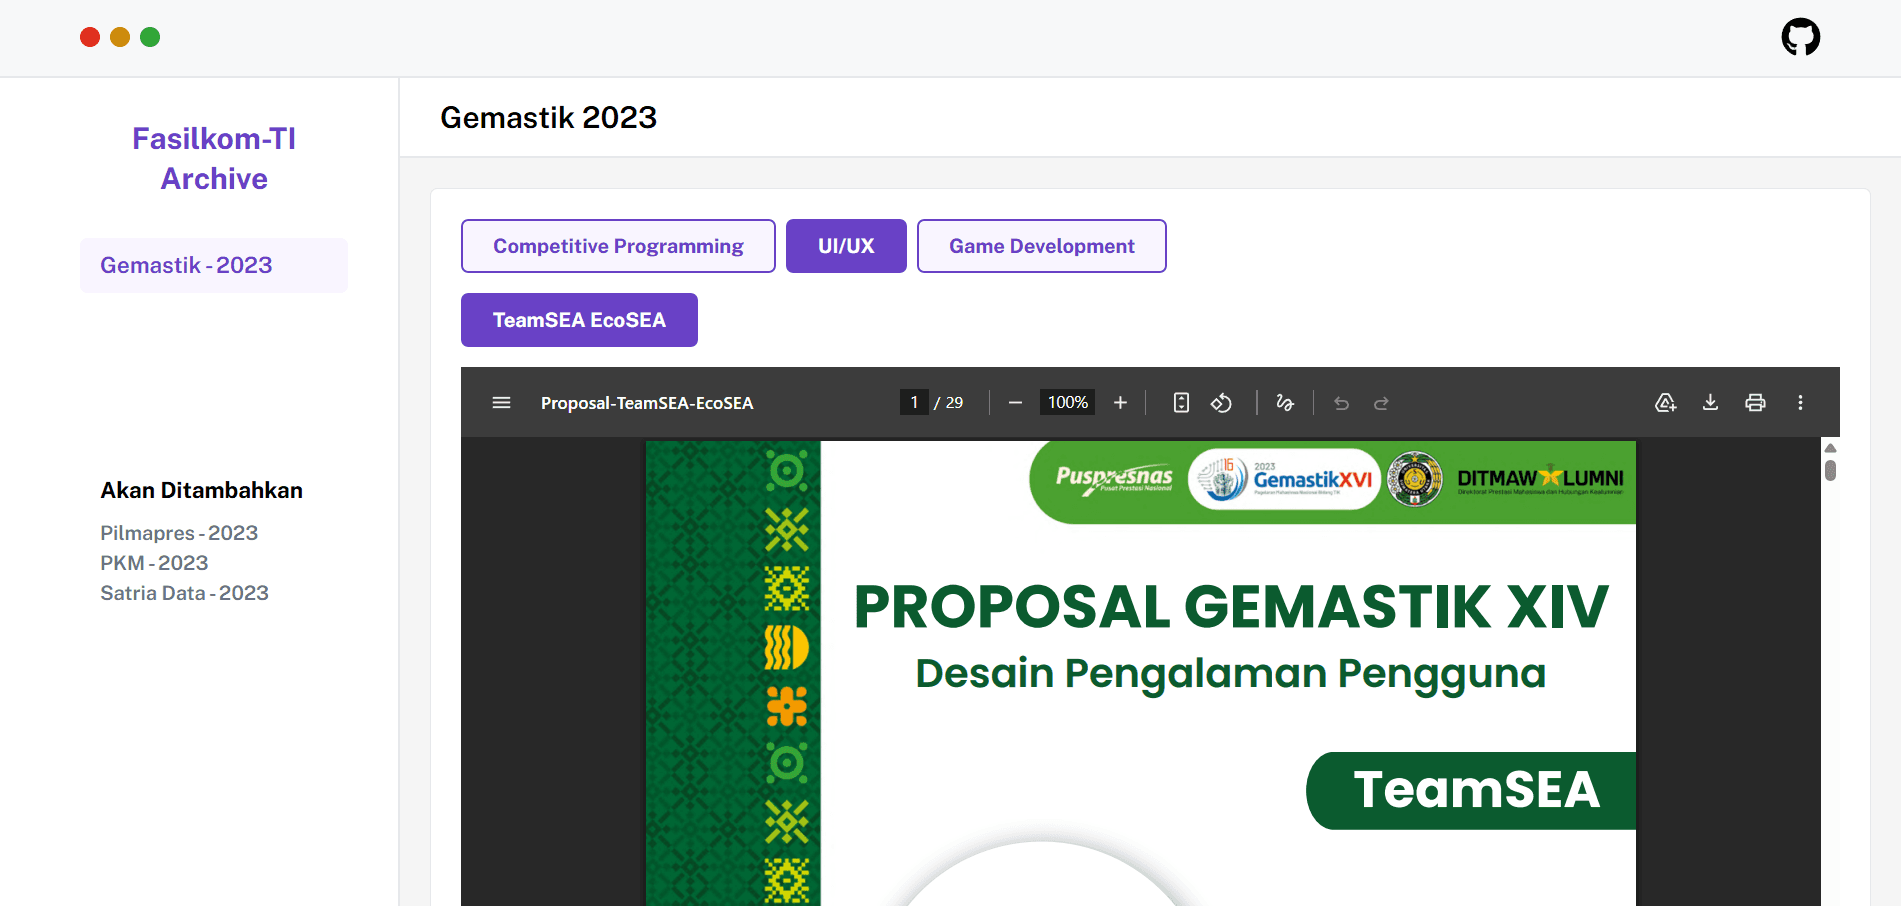Click the PDF vertical scrollbar thumb
The height and width of the screenshot is (906, 1901).
[1830, 470]
